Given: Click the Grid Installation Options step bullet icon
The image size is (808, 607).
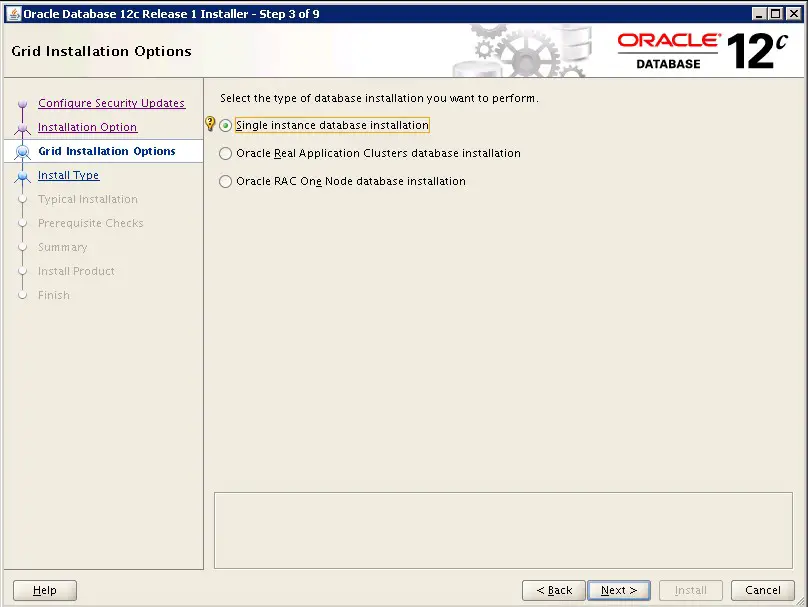Looking at the screenshot, I should click(22, 152).
